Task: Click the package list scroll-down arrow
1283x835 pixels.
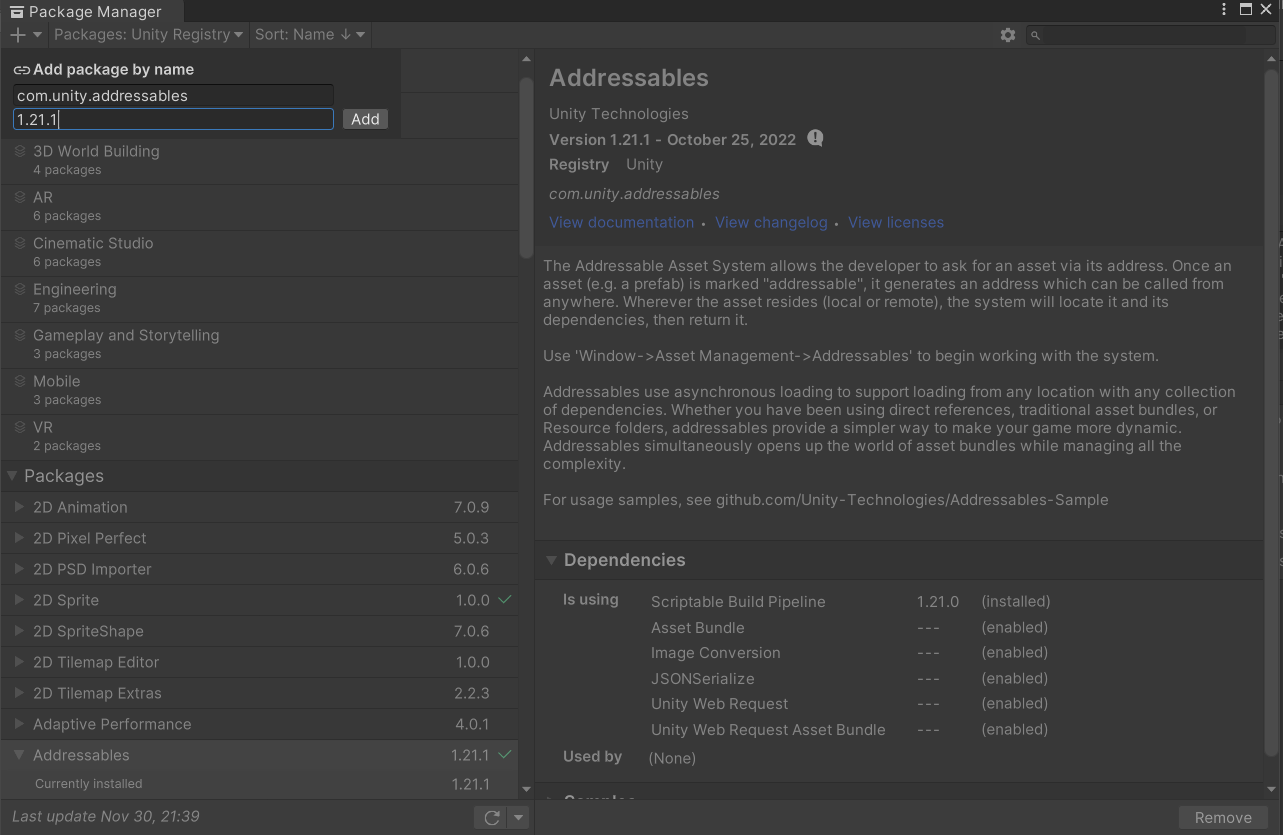Action: pos(526,789)
